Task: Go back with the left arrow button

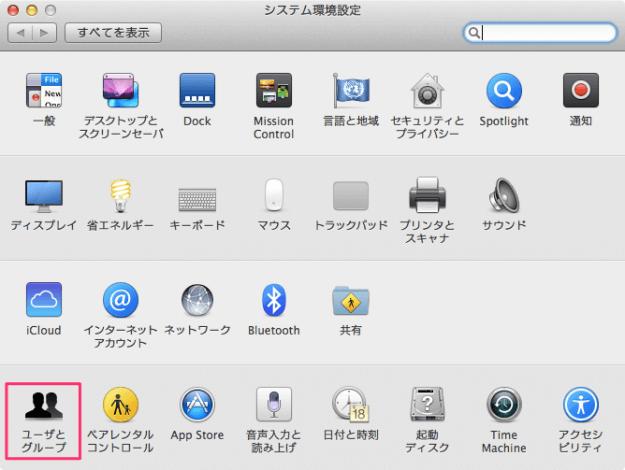Action: (20, 33)
